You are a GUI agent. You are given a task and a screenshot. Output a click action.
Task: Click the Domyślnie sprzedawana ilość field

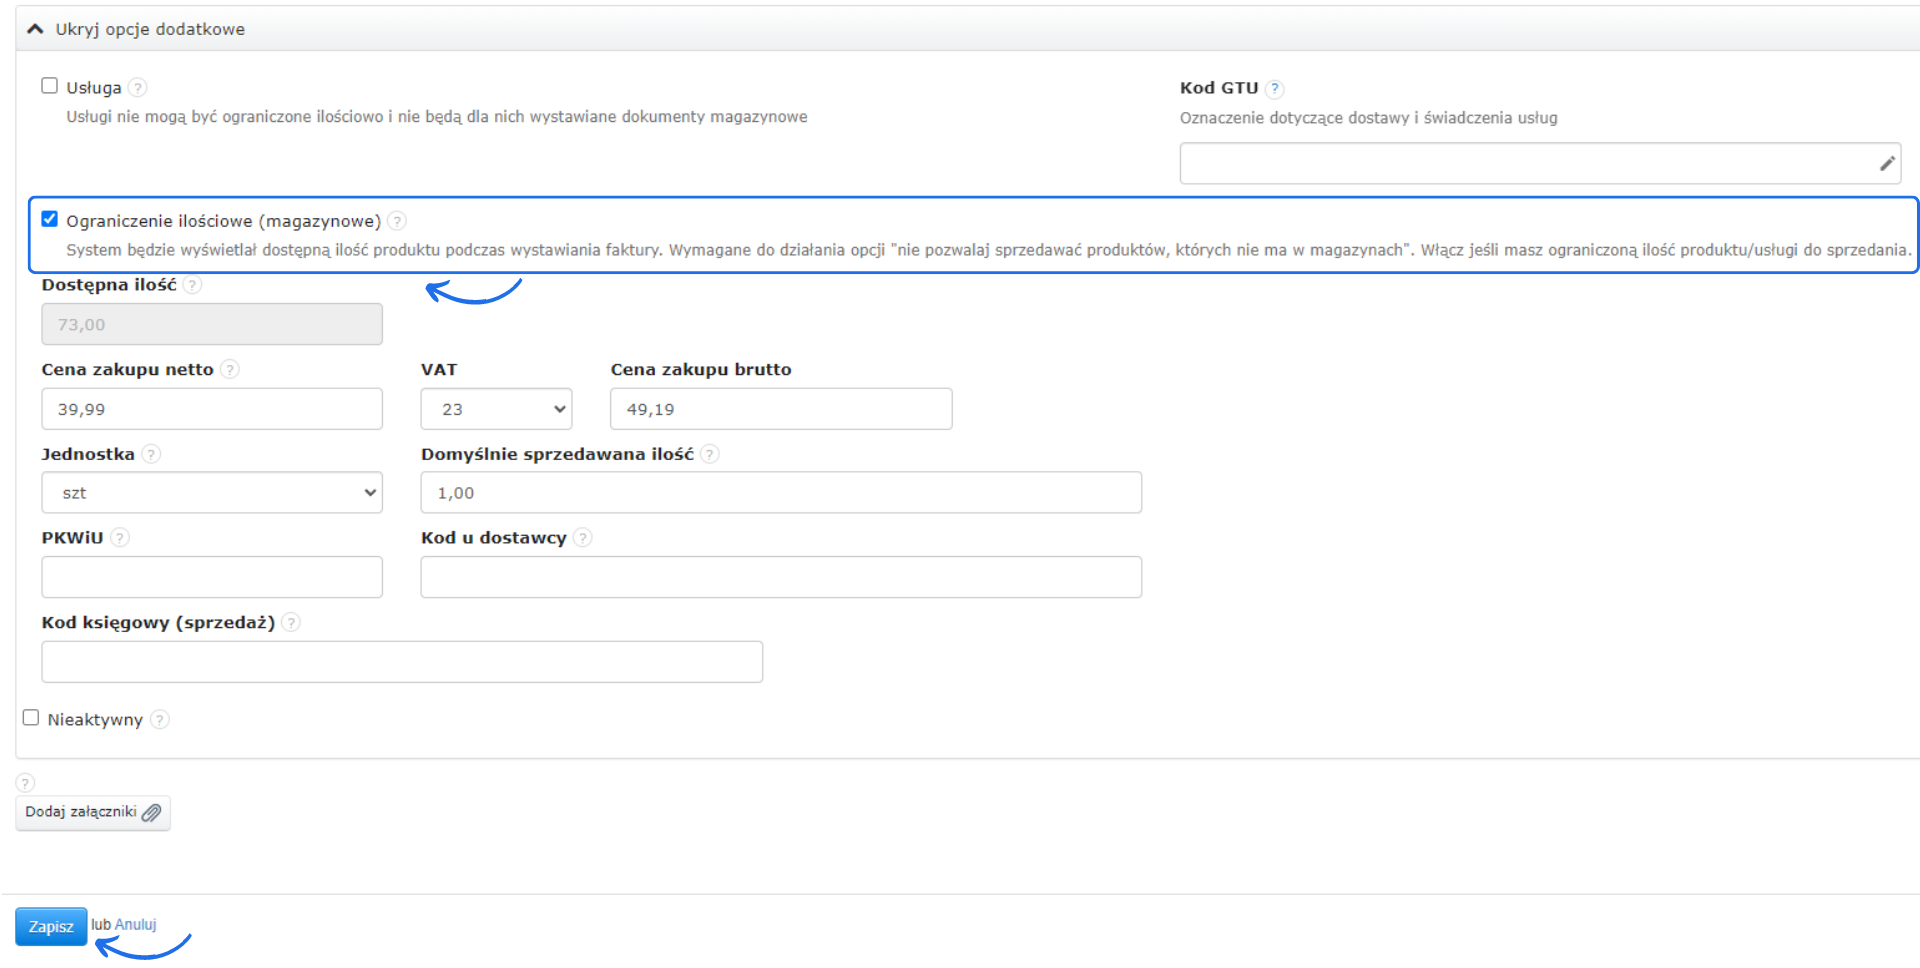[781, 493]
